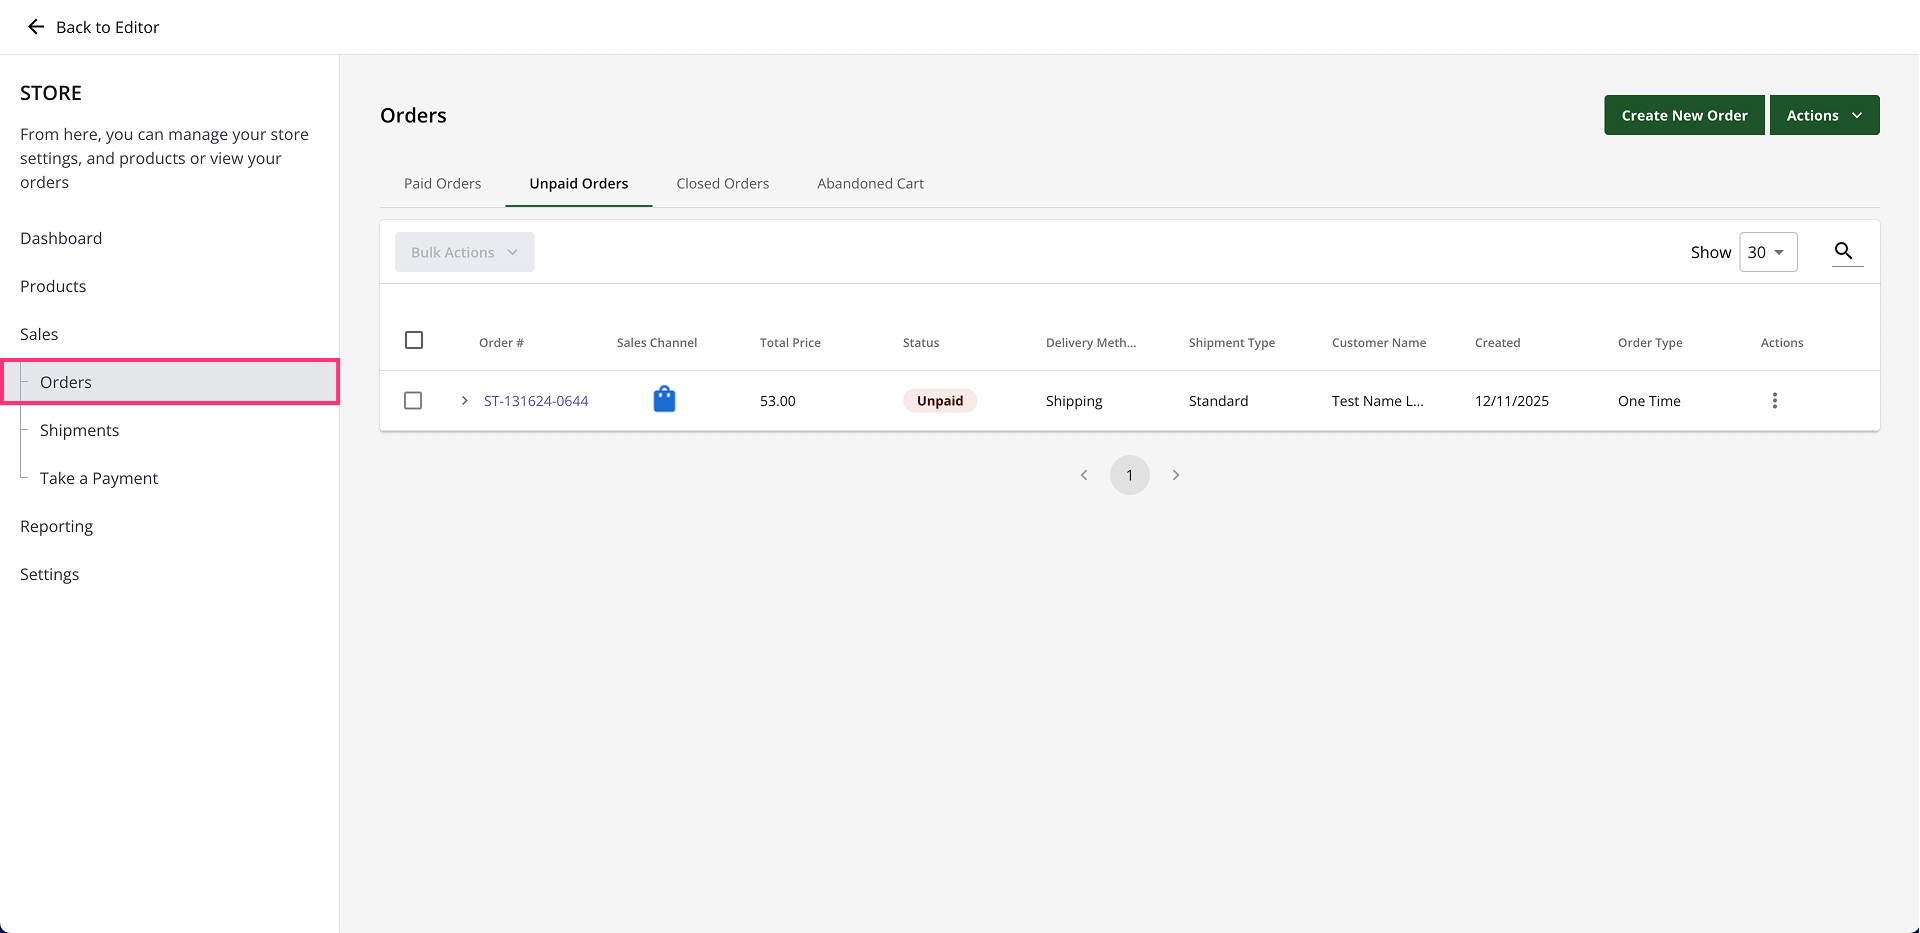The height and width of the screenshot is (933, 1920).
Task: Go to Products in the sidebar
Action: pyautogui.click(x=53, y=286)
